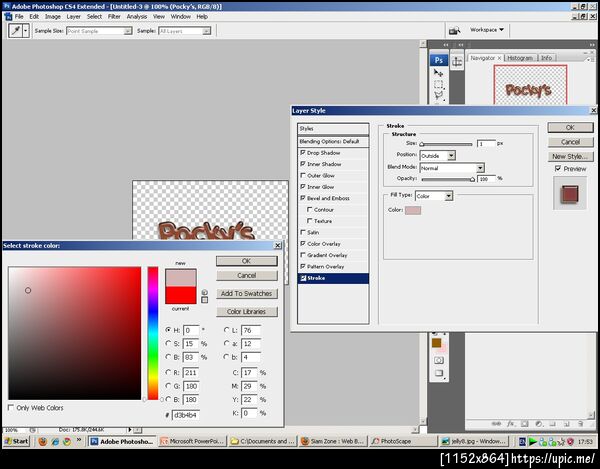Enable the Satin checkbox

point(303,232)
